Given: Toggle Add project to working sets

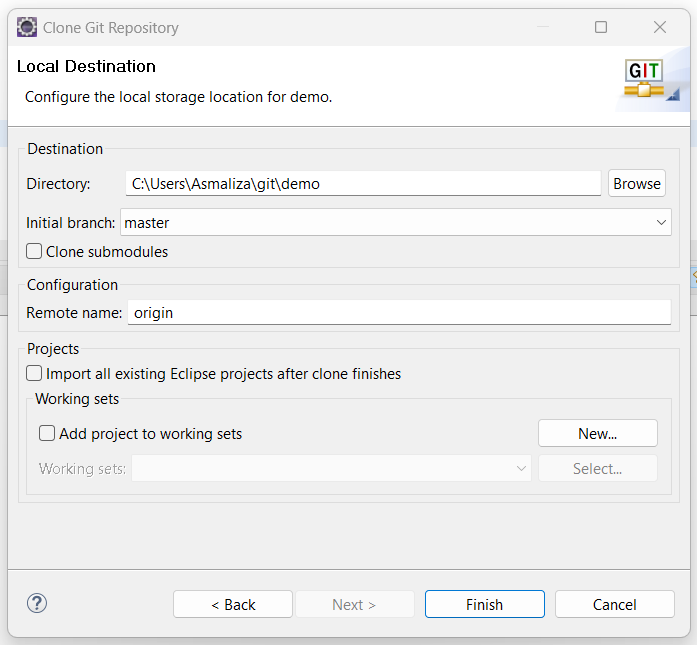Looking at the screenshot, I should 47,434.
